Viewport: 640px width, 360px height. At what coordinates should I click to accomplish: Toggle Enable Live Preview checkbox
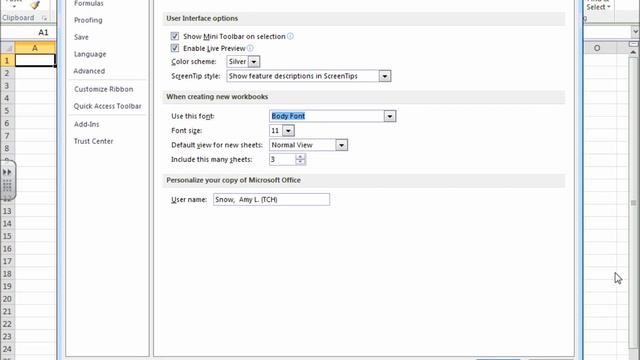175,48
